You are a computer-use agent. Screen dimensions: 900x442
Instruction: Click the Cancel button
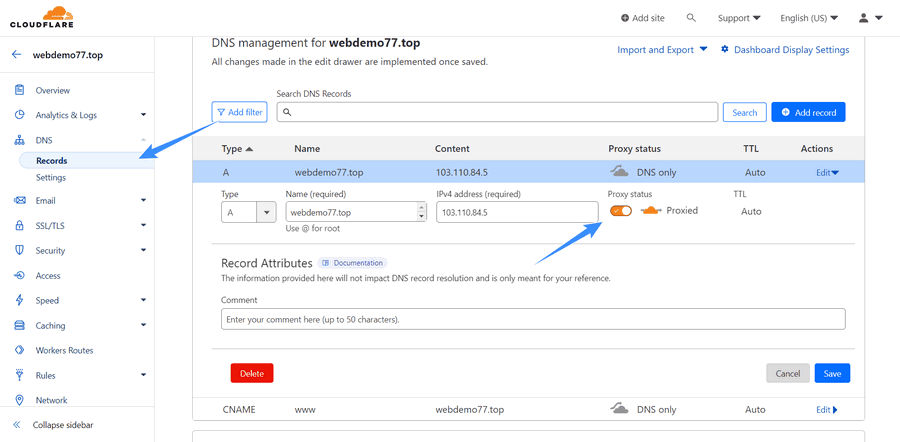coord(788,373)
